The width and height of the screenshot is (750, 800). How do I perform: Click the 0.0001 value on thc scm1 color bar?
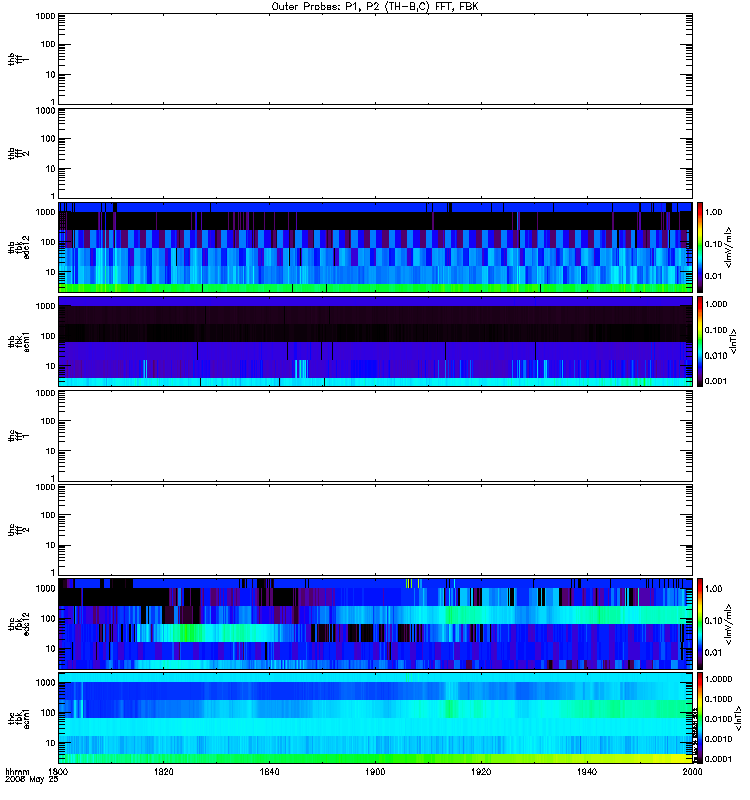click(x=718, y=759)
